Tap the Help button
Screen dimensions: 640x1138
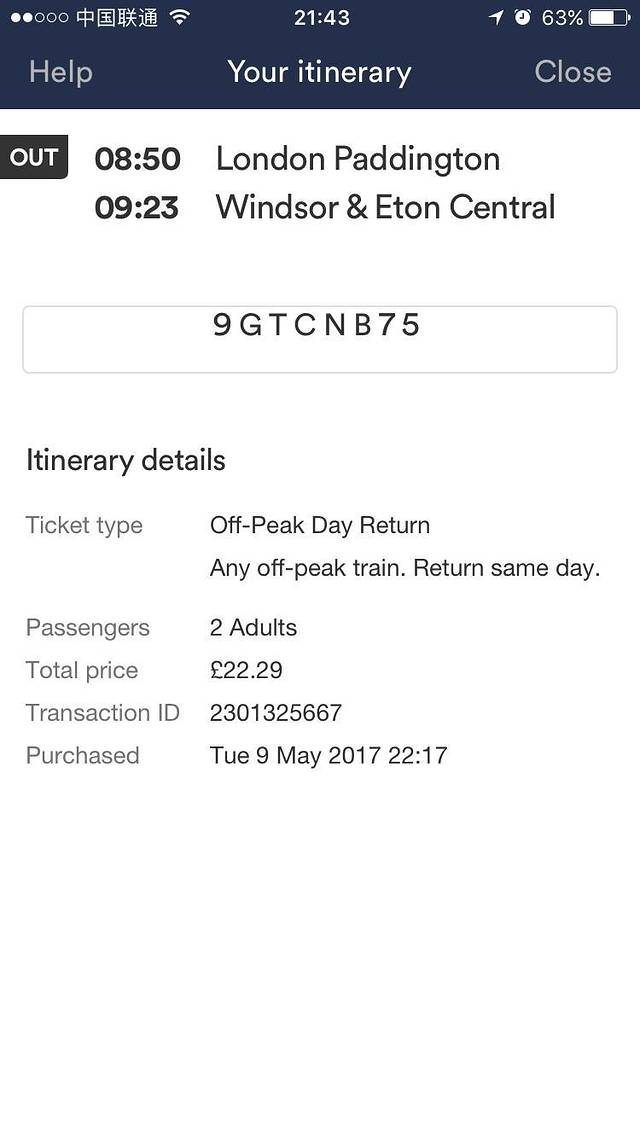coord(61,72)
